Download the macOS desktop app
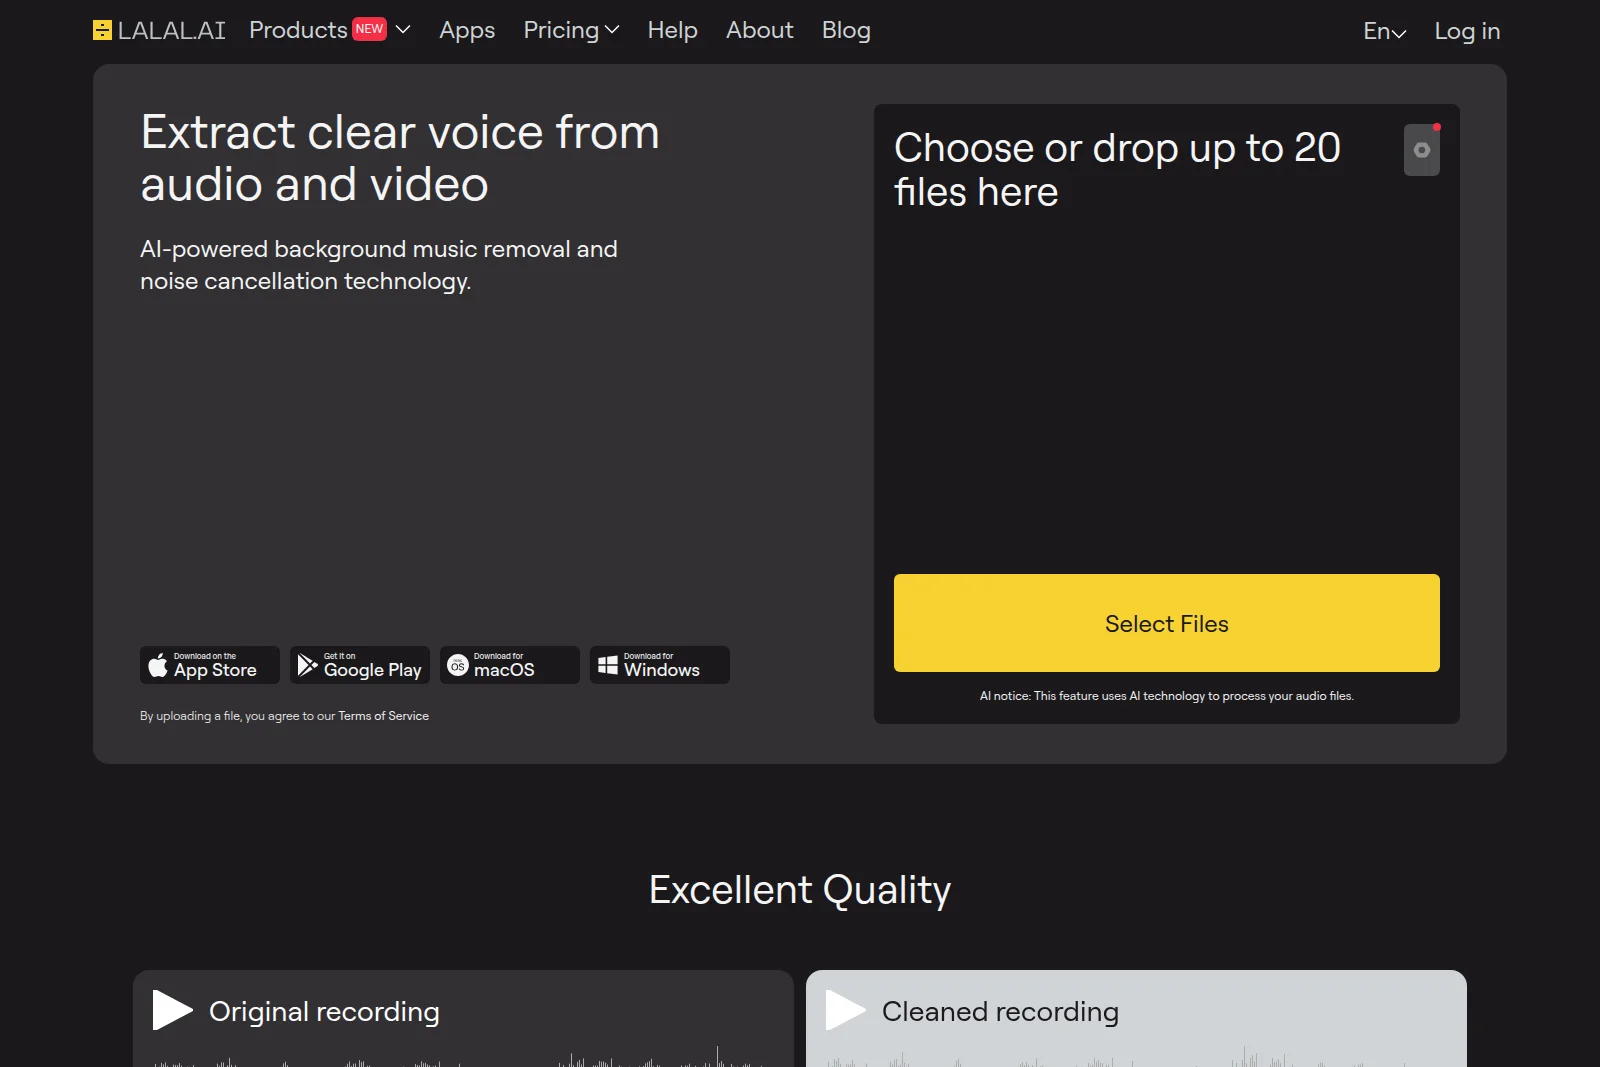 click(509, 665)
